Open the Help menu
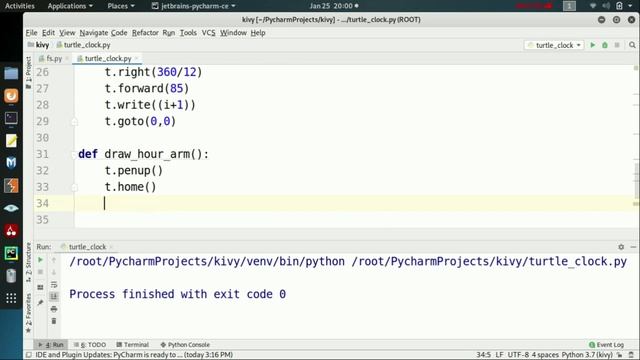The height and width of the screenshot is (360, 640). (x=258, y=33)
